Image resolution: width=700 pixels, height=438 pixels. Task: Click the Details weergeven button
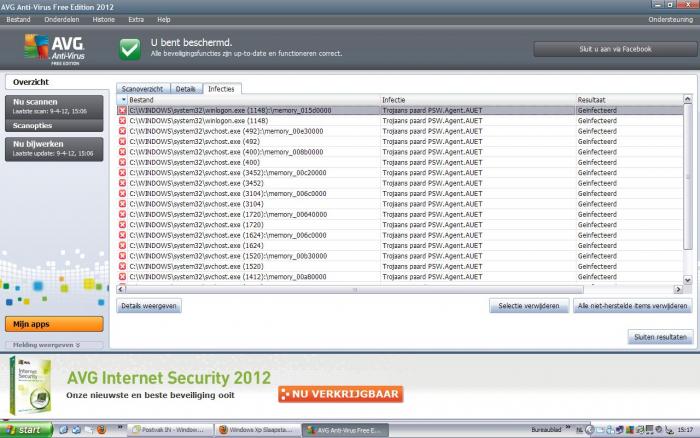pyautogui.click(x=149, y=306)
